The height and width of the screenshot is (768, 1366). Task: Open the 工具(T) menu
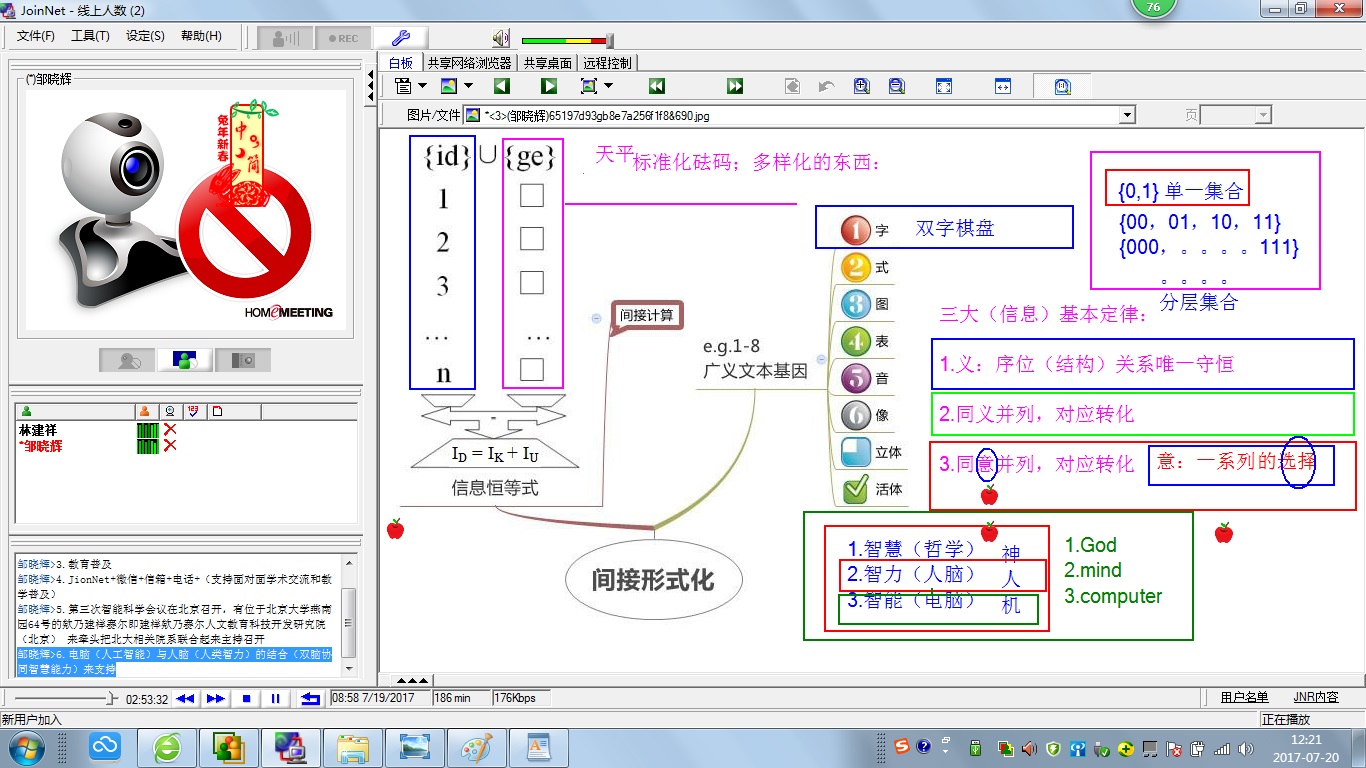click(90, 36)
